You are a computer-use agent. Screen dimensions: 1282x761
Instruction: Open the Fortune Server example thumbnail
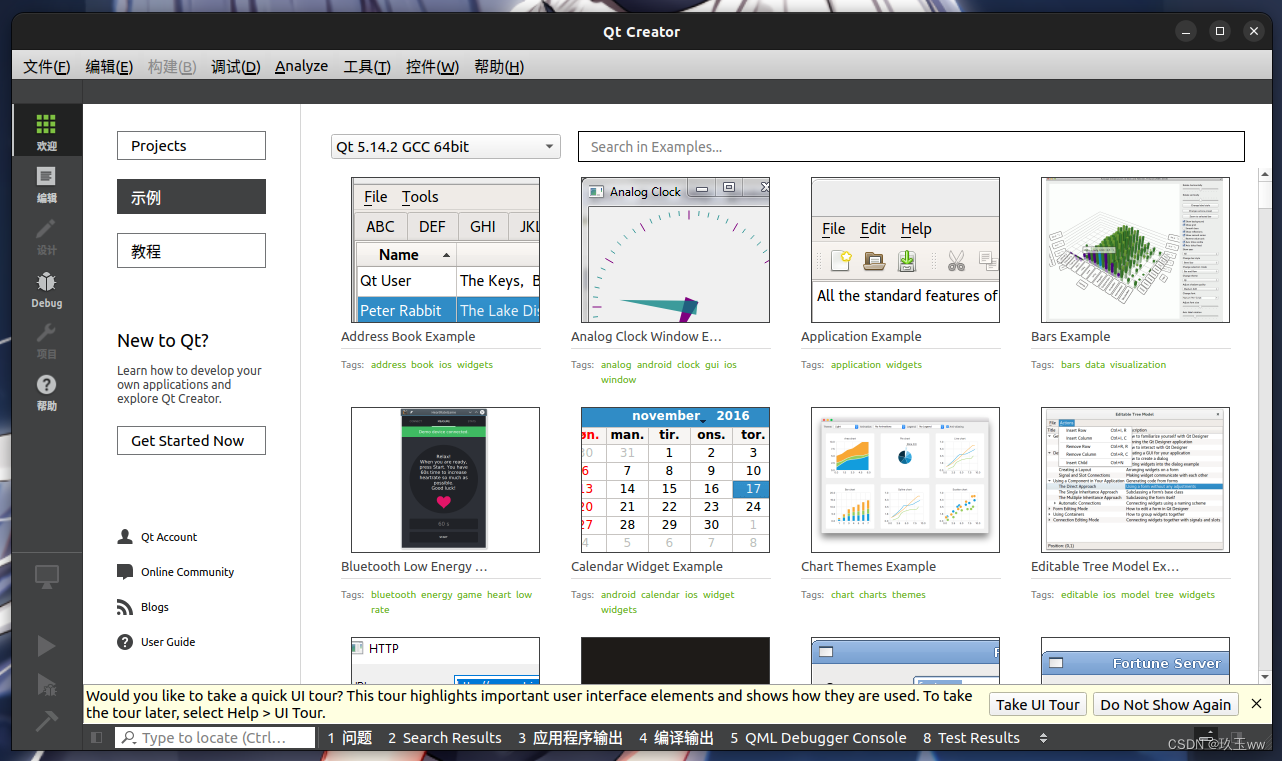point(1135,661)
